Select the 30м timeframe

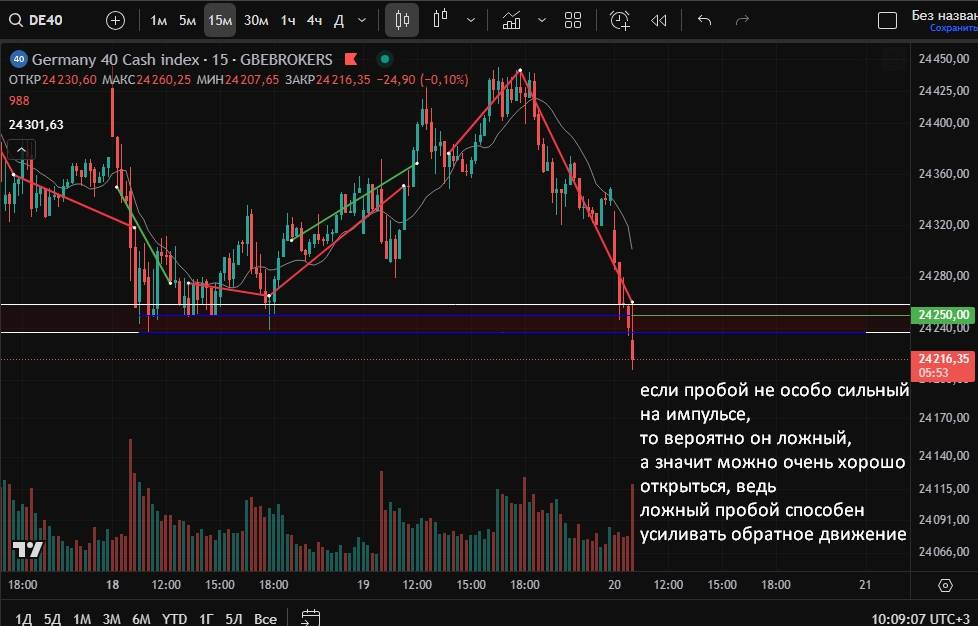tap(256, 20)
